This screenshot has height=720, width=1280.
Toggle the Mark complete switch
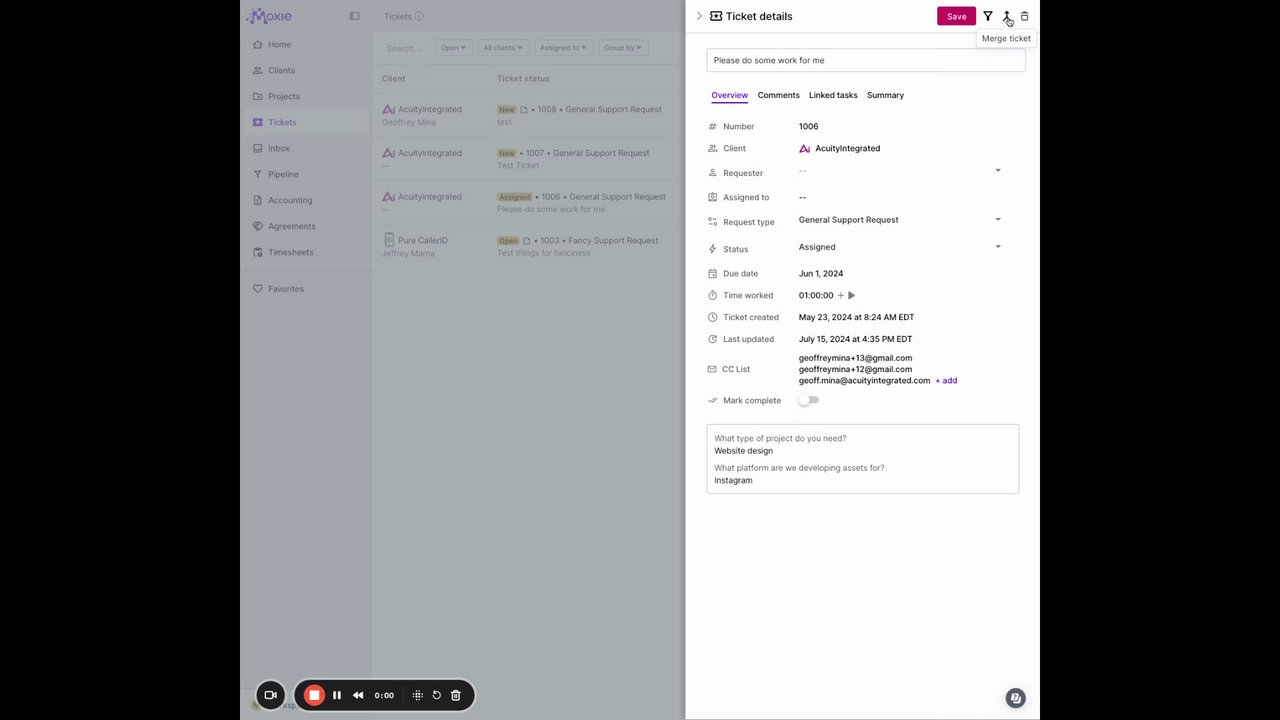click(809, 400)
